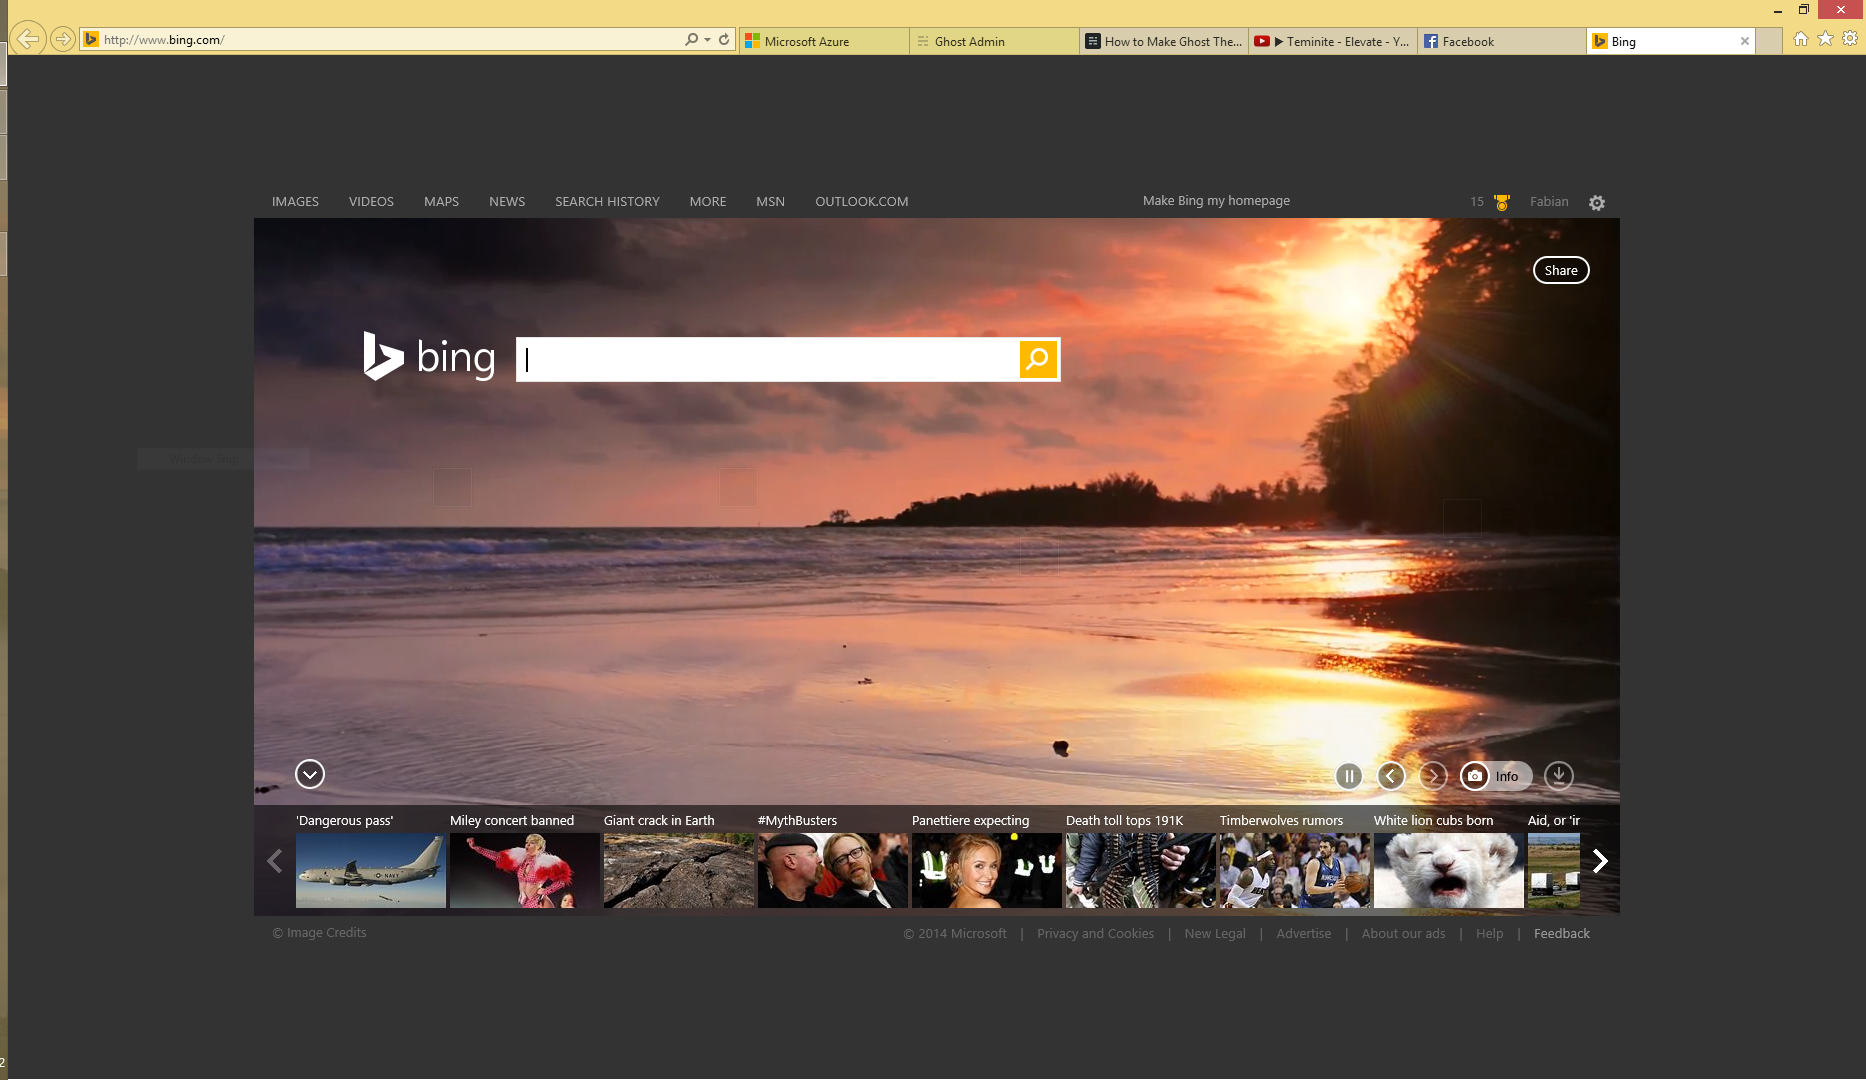Open New Legal footer link
This screenshot has height=1080, width=1866.
1215,933
